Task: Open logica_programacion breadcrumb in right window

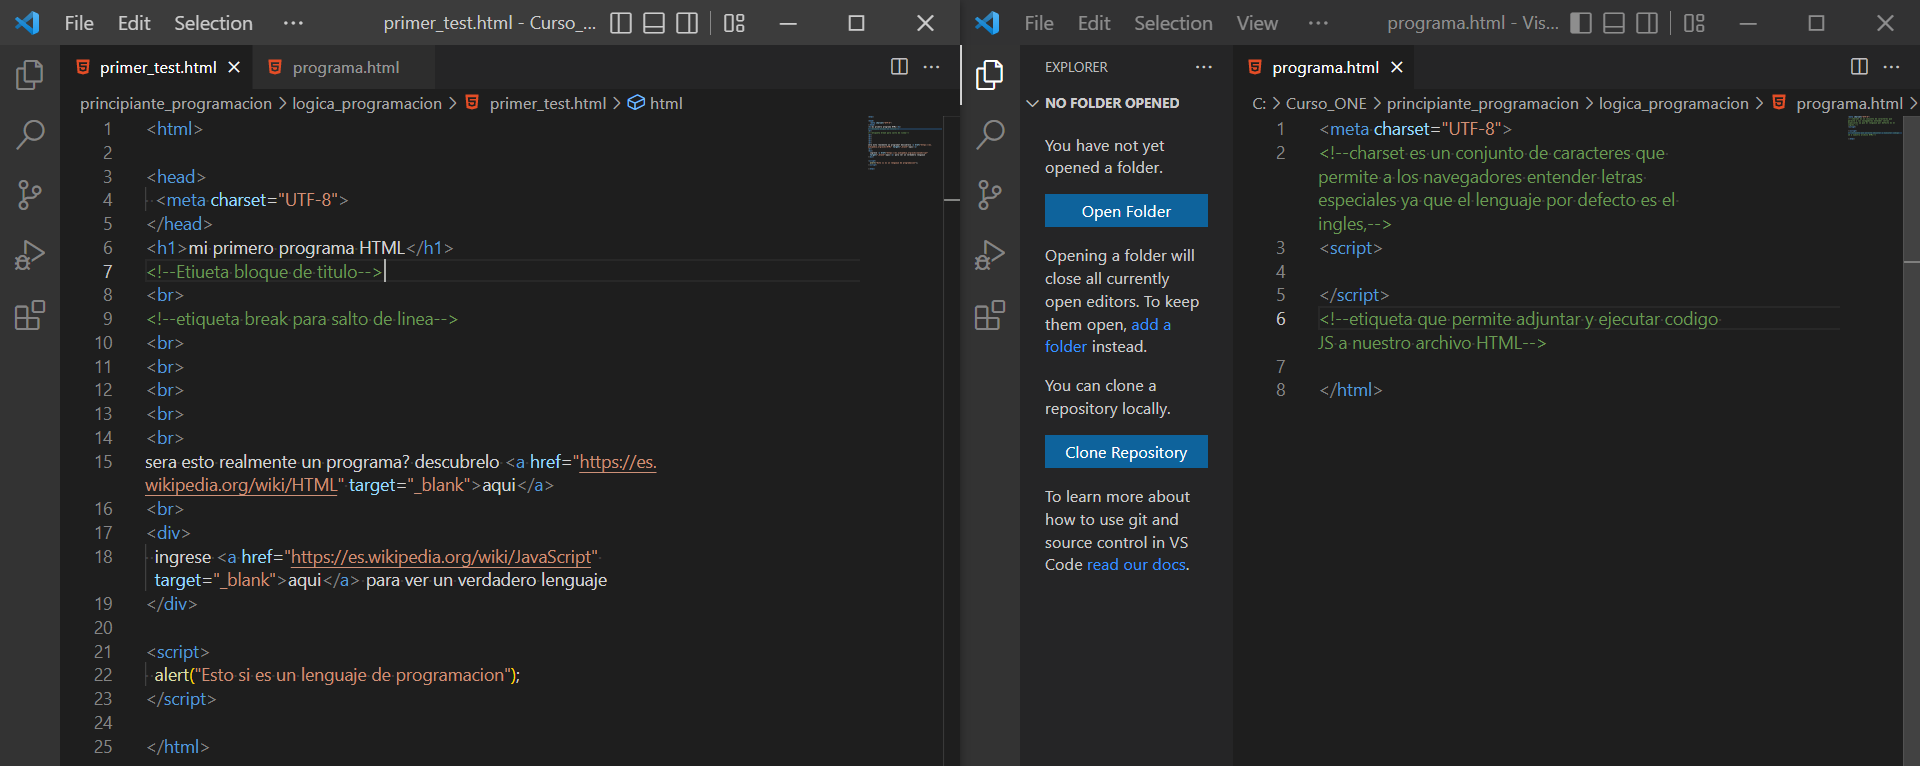Action: tap(1674, 103)
